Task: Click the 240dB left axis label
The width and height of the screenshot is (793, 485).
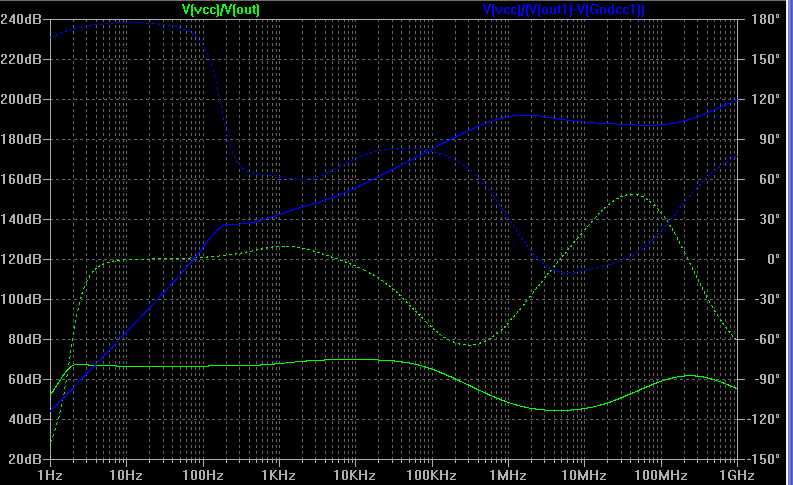Action: tap(21, 20)
